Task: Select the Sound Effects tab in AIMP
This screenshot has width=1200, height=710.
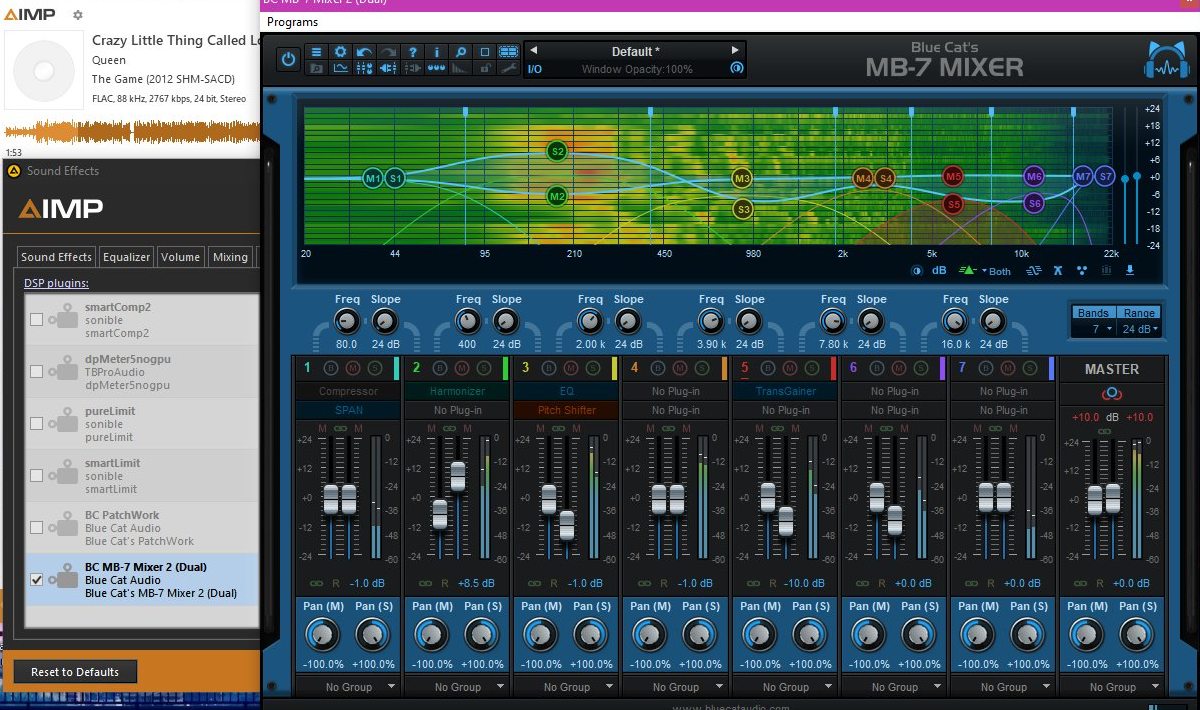Action: [57, 257]
